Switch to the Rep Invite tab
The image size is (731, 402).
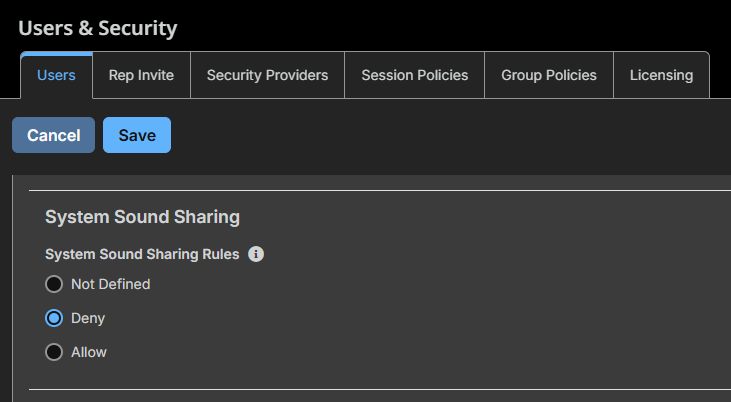pyautogui.click(x=141, y=75)
